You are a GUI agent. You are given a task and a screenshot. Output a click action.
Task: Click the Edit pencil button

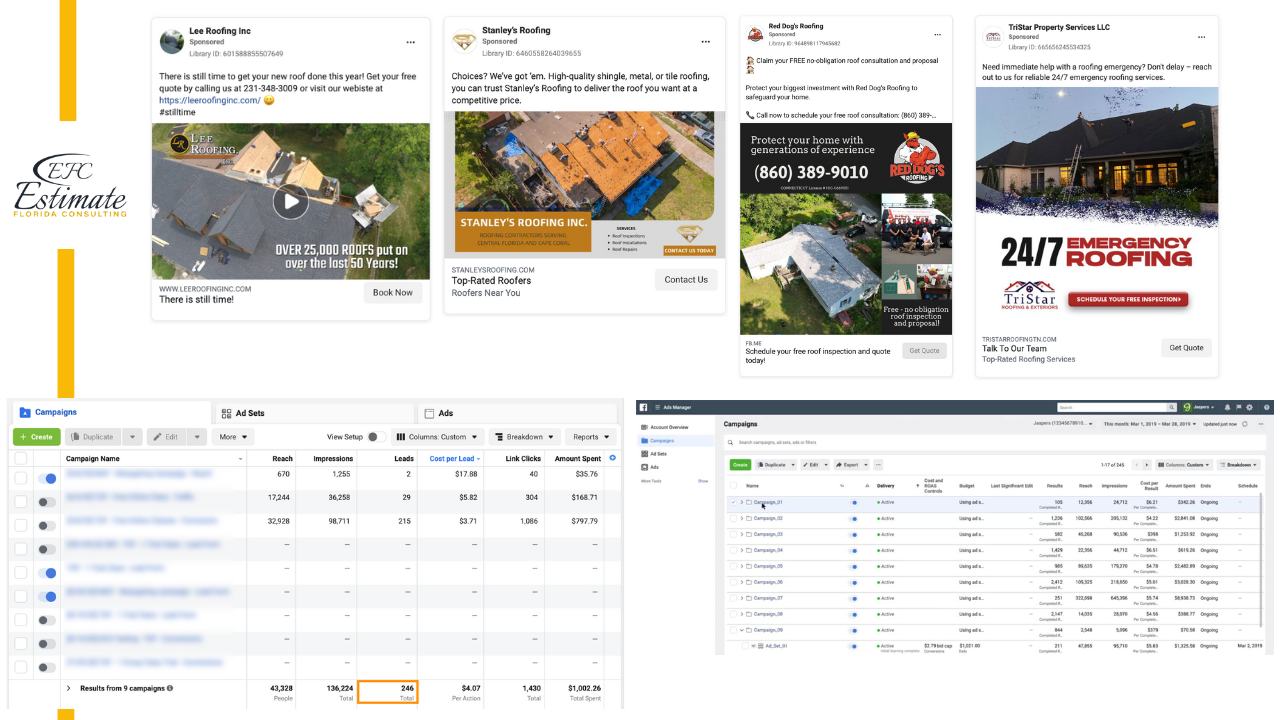pyautogui.click(x=168, y=437)
